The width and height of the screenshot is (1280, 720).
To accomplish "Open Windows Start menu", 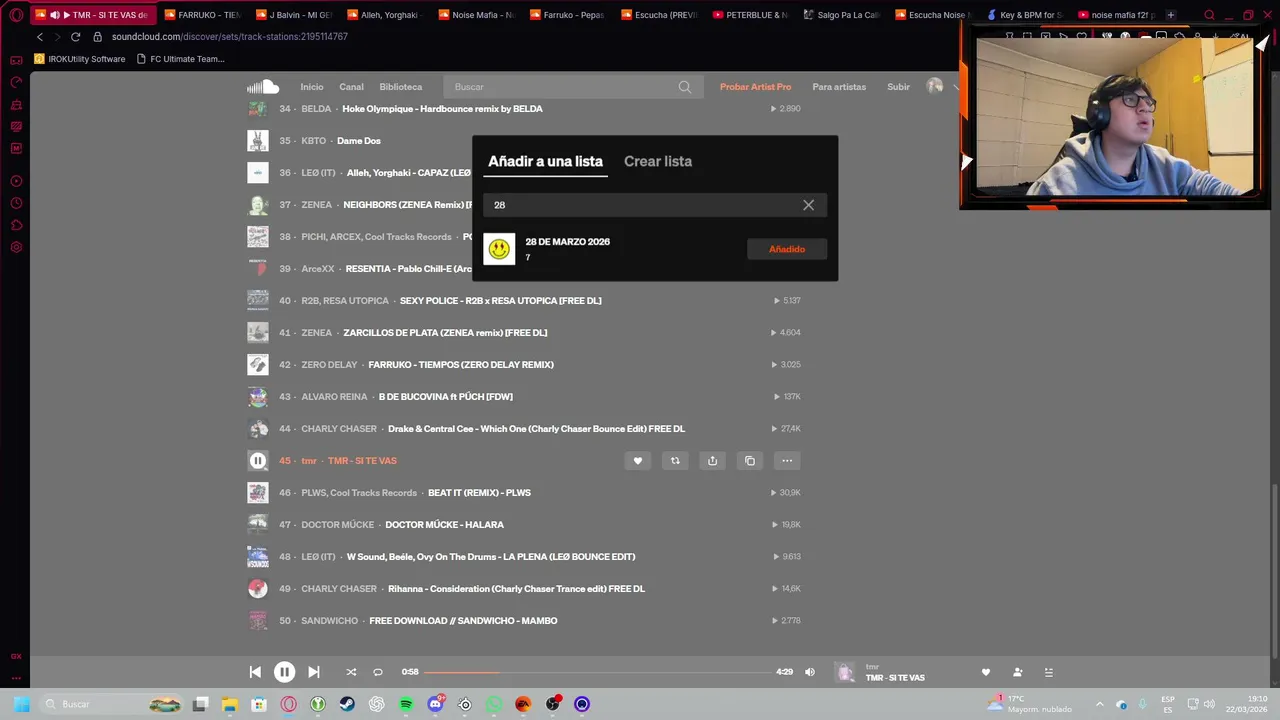I will click(21, 704).
